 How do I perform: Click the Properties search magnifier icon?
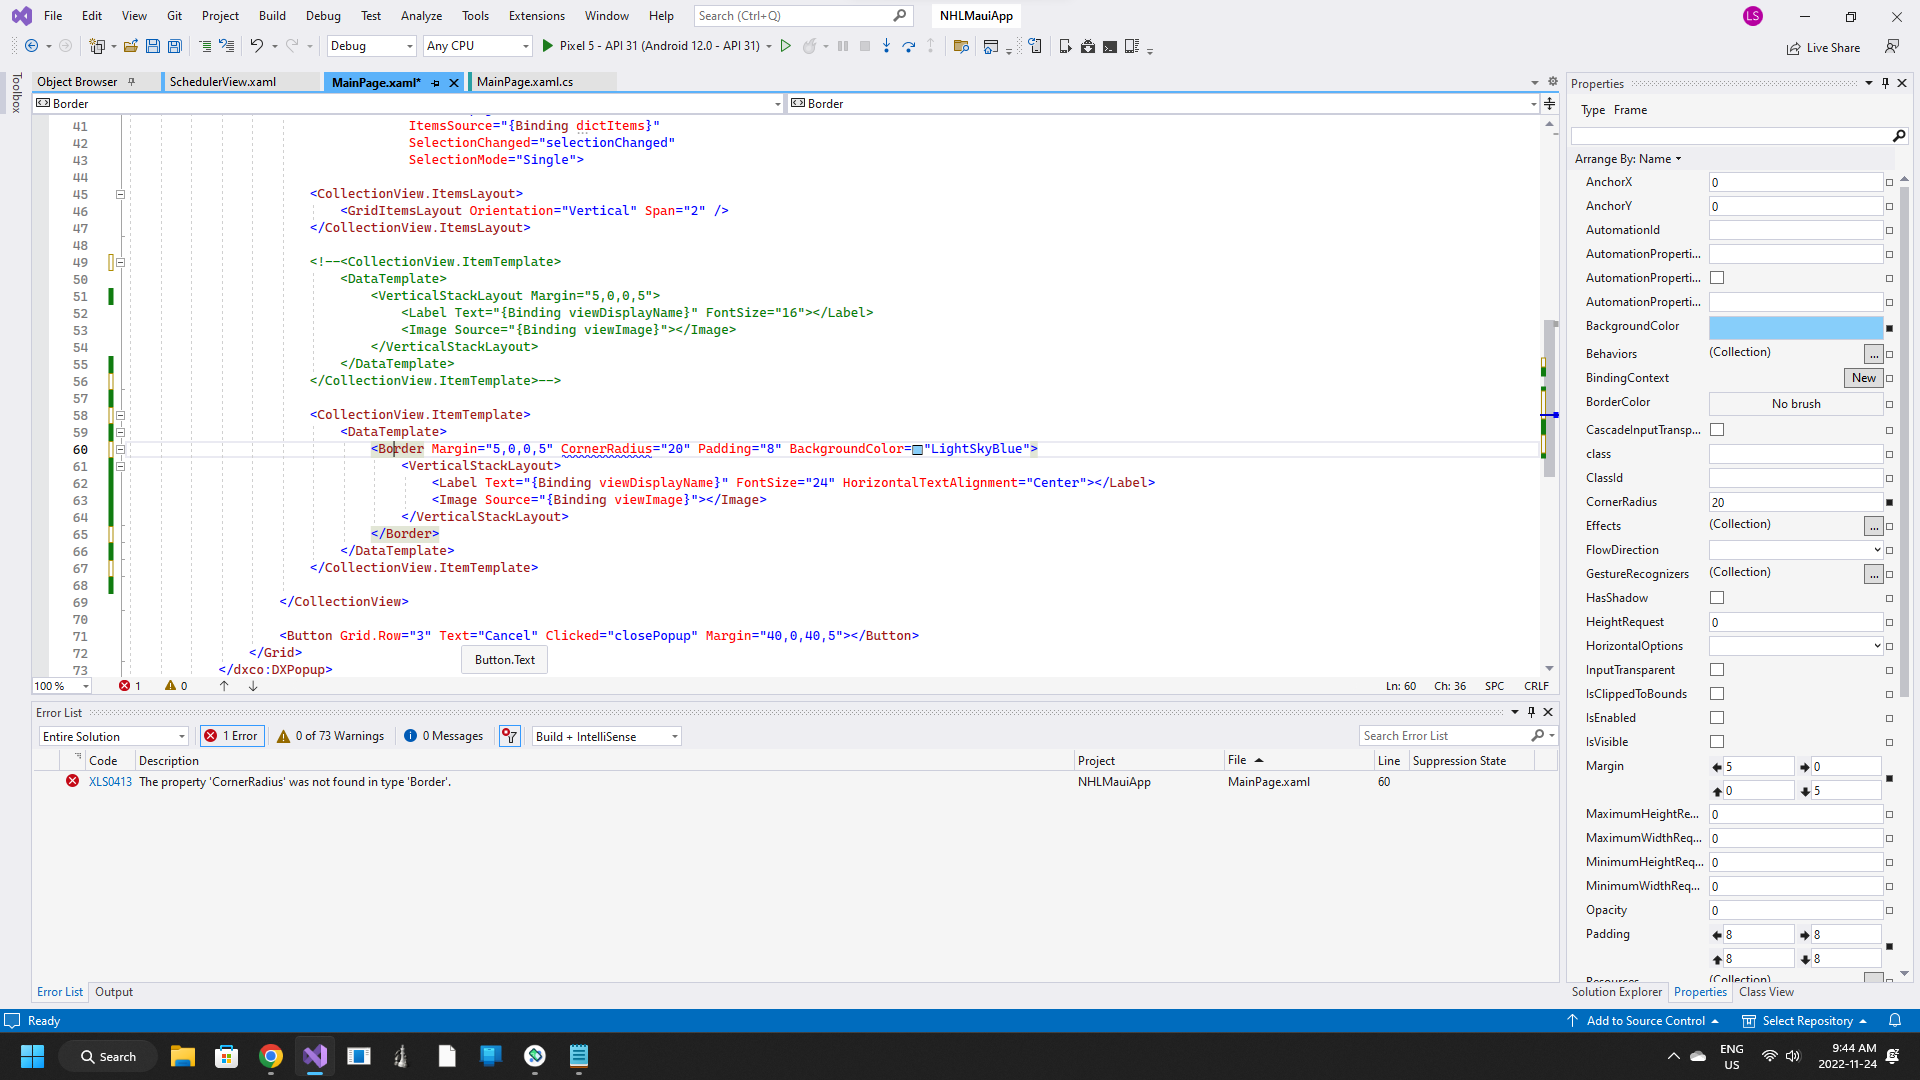pyautogui.click(x=1898, y=135)
